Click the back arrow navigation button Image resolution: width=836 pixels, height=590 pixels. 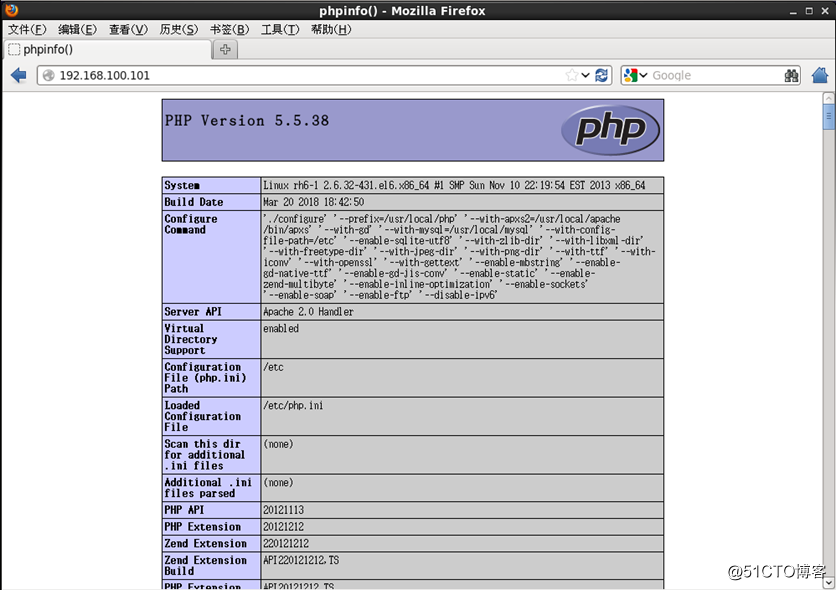pos(19,75)
